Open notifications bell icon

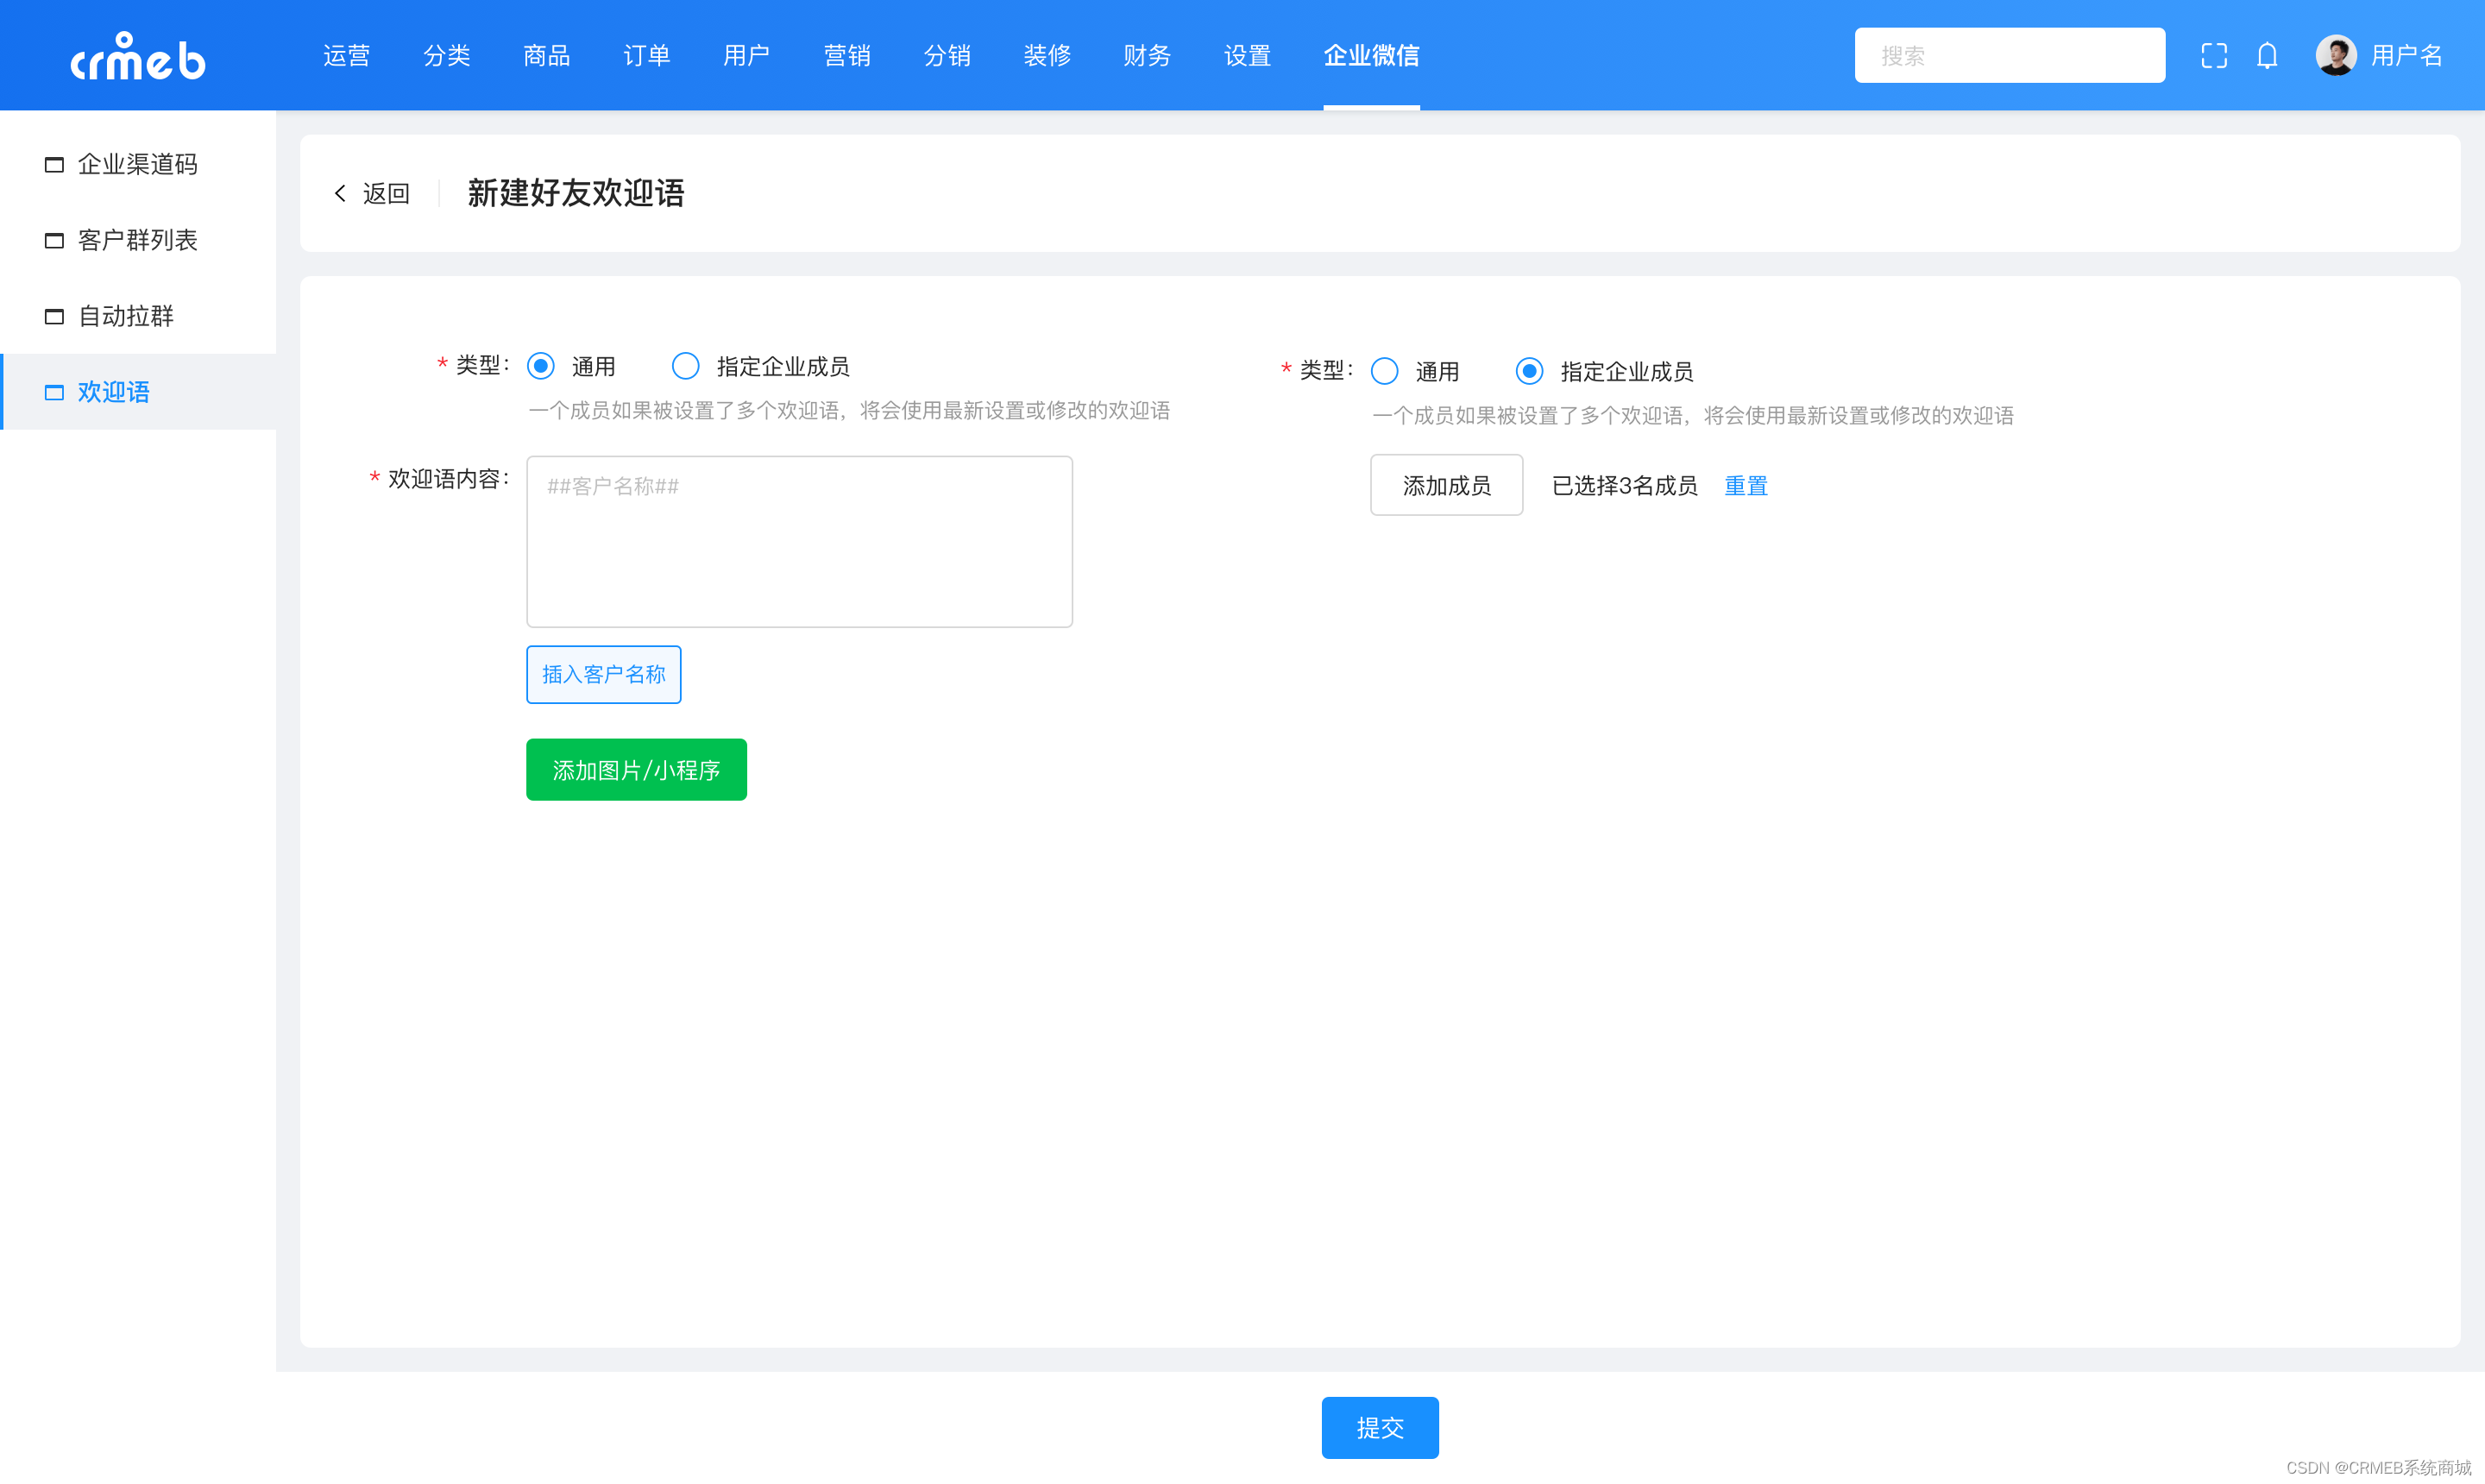2266,56
